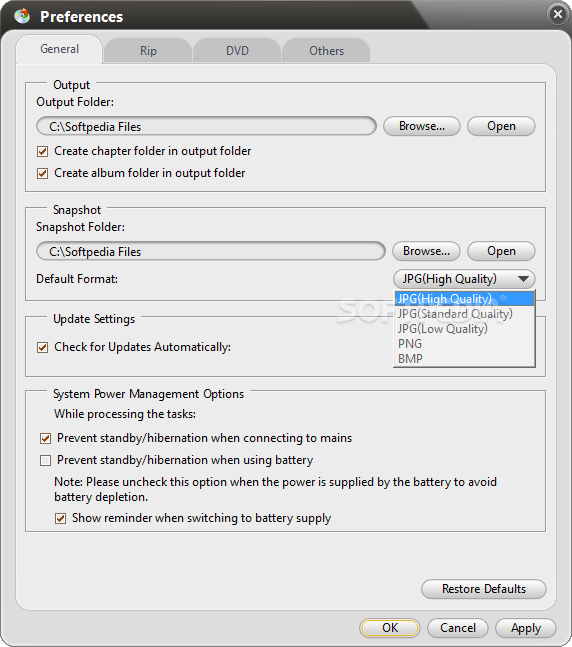Viewport: 572px width, 647px height.
Task: Select BMP snapshot format
Action: click(464, 359)
